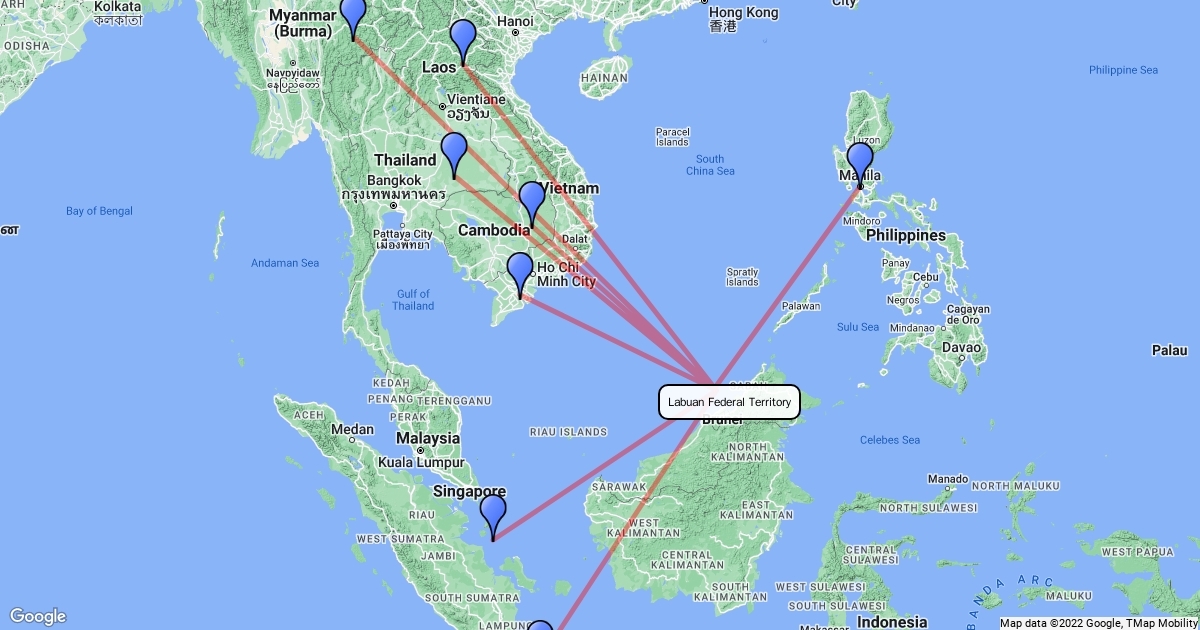Screen dimensions: 1200x630
Task: Click the marker near Ho Chi Minh City
Action: pyautogui.click(x=520, y=275)
